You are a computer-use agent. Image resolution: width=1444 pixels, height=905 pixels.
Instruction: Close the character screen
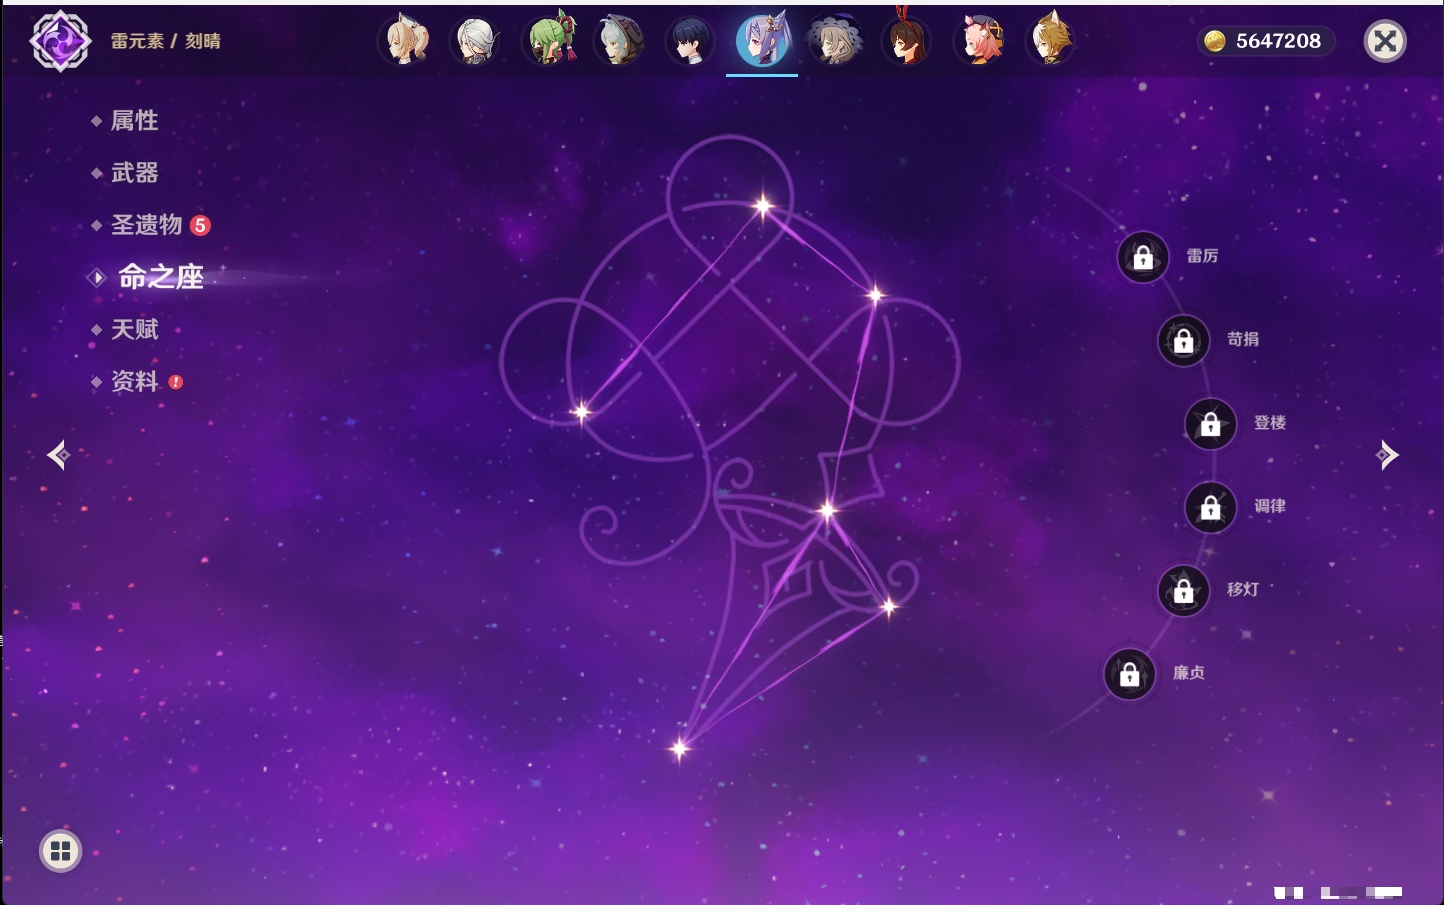(1385, 41)
